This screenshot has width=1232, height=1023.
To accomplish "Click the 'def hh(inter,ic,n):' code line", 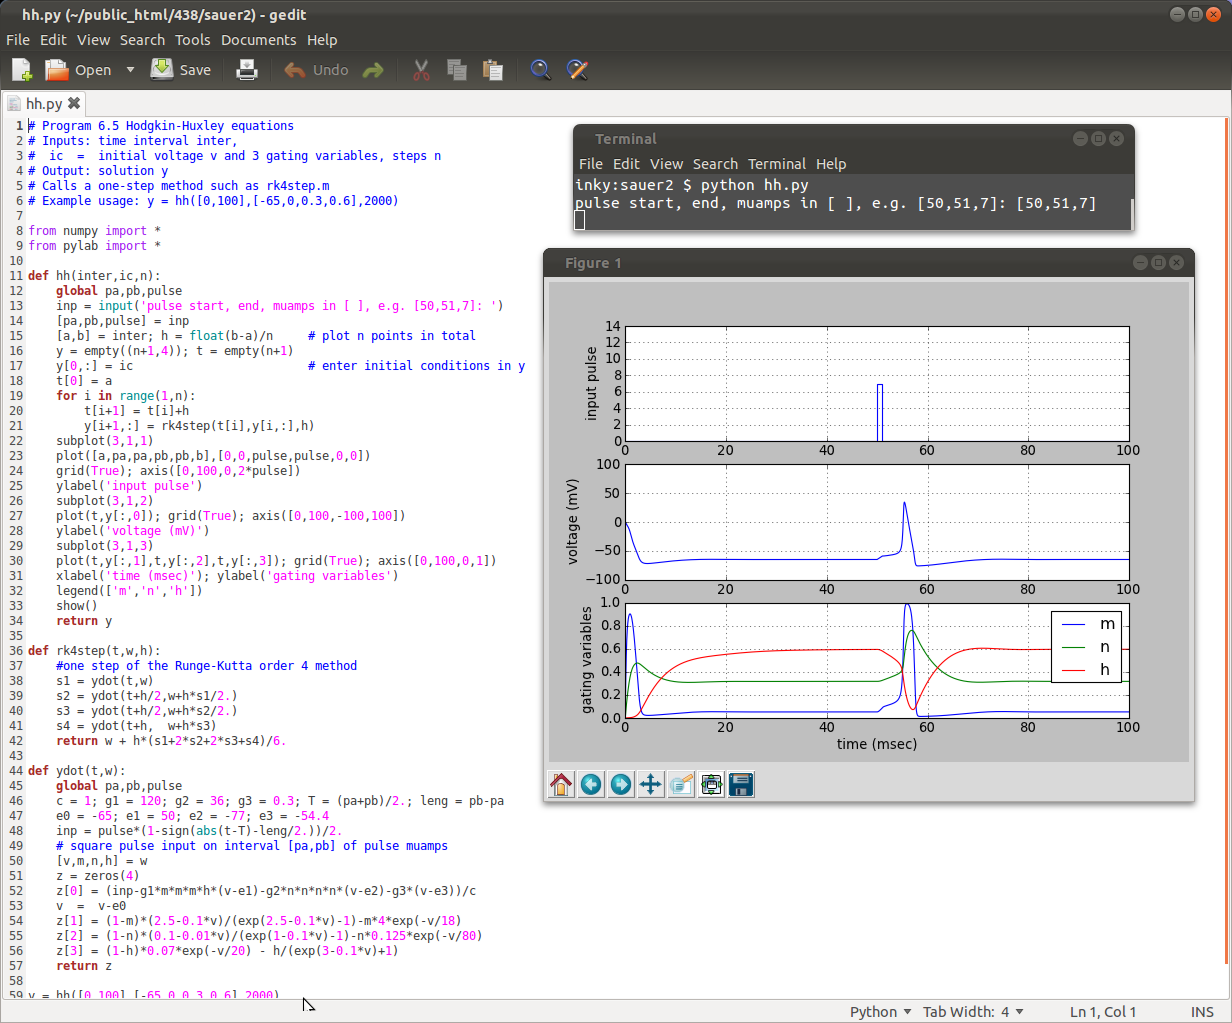I will 94,276.
